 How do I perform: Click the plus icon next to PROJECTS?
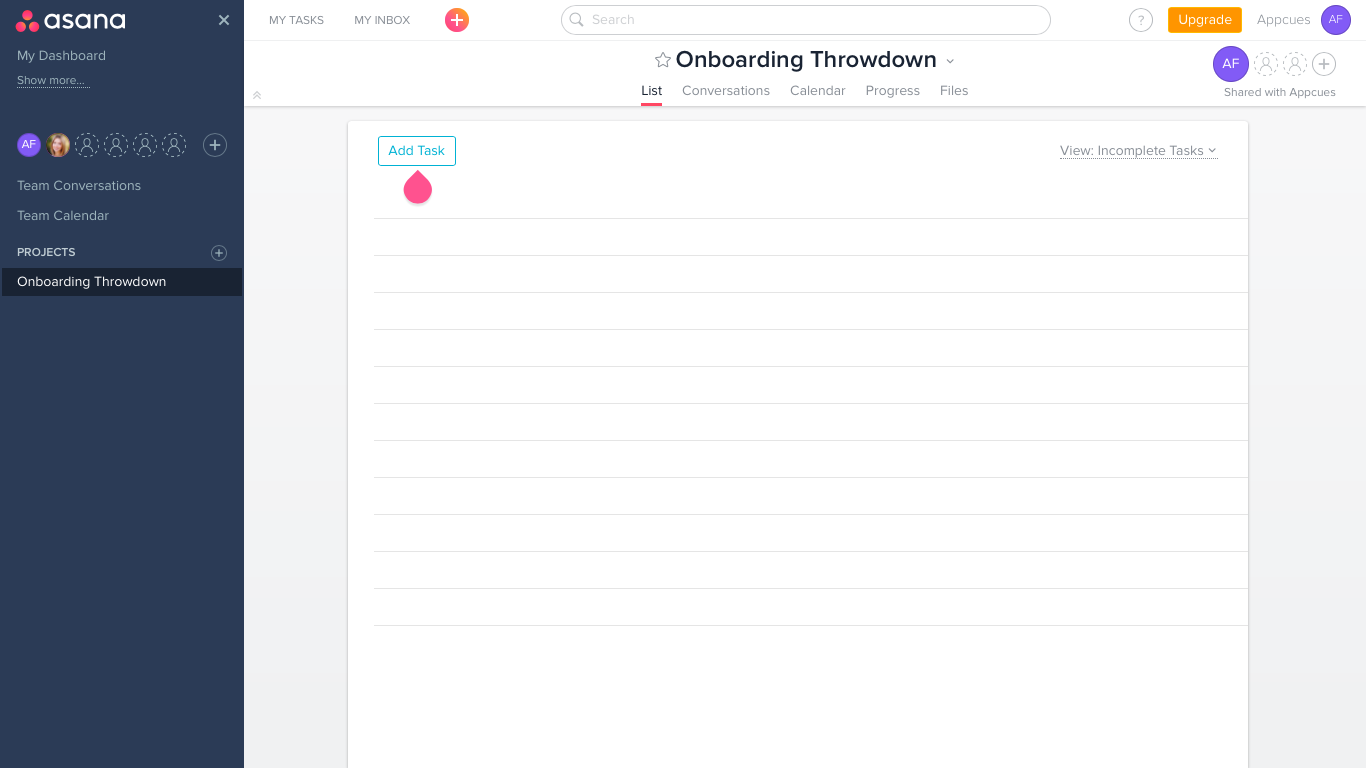pos(219,253)
